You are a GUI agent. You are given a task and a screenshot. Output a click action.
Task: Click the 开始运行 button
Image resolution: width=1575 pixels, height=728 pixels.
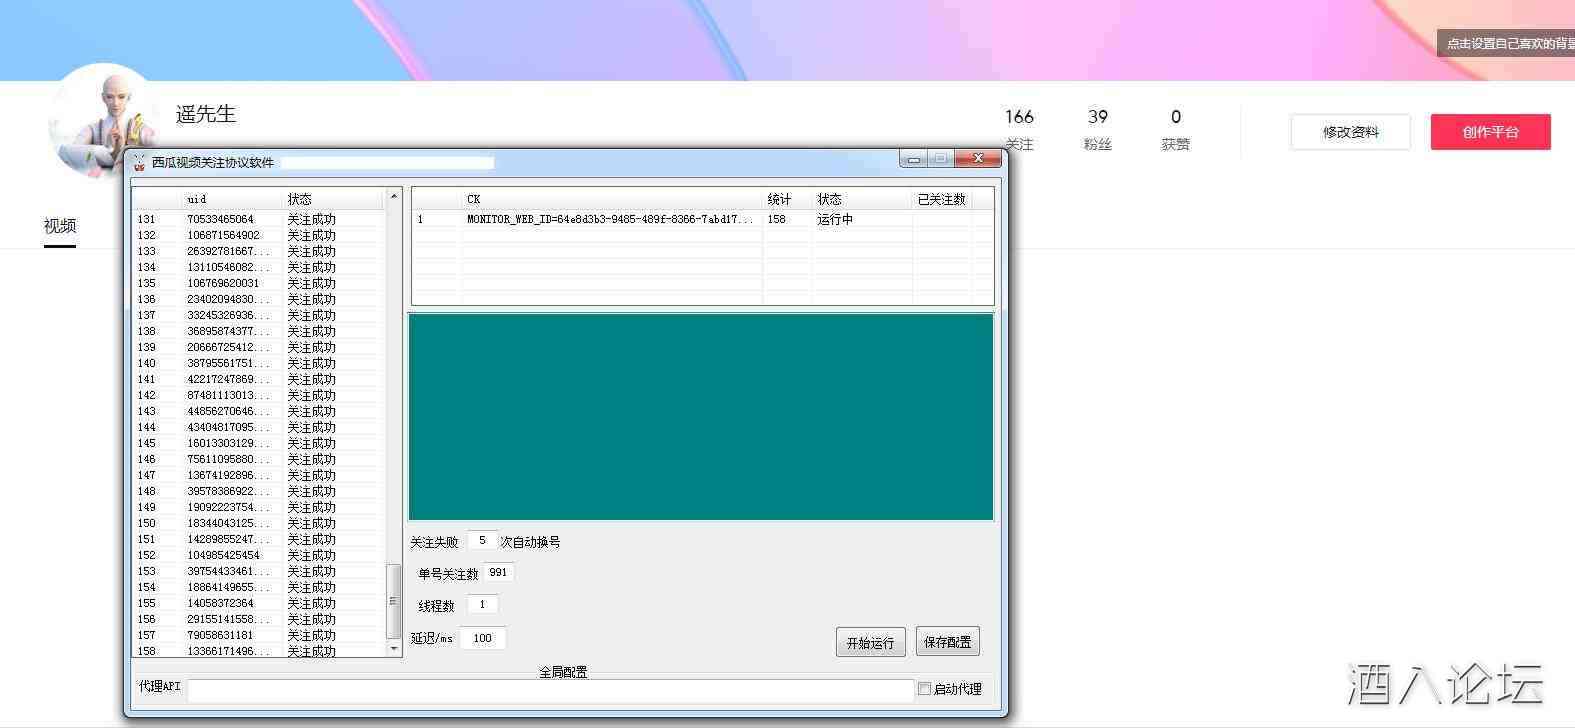[x=870, y=642]
